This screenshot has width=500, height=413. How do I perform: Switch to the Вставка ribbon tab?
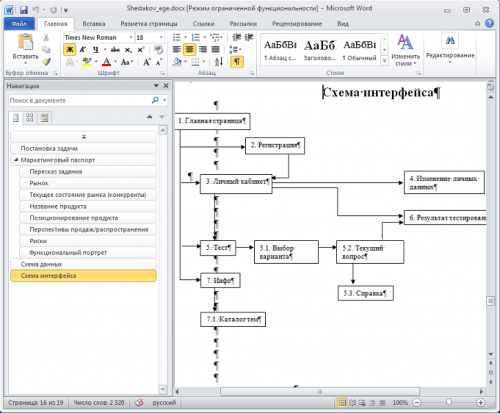pos(94,24)
